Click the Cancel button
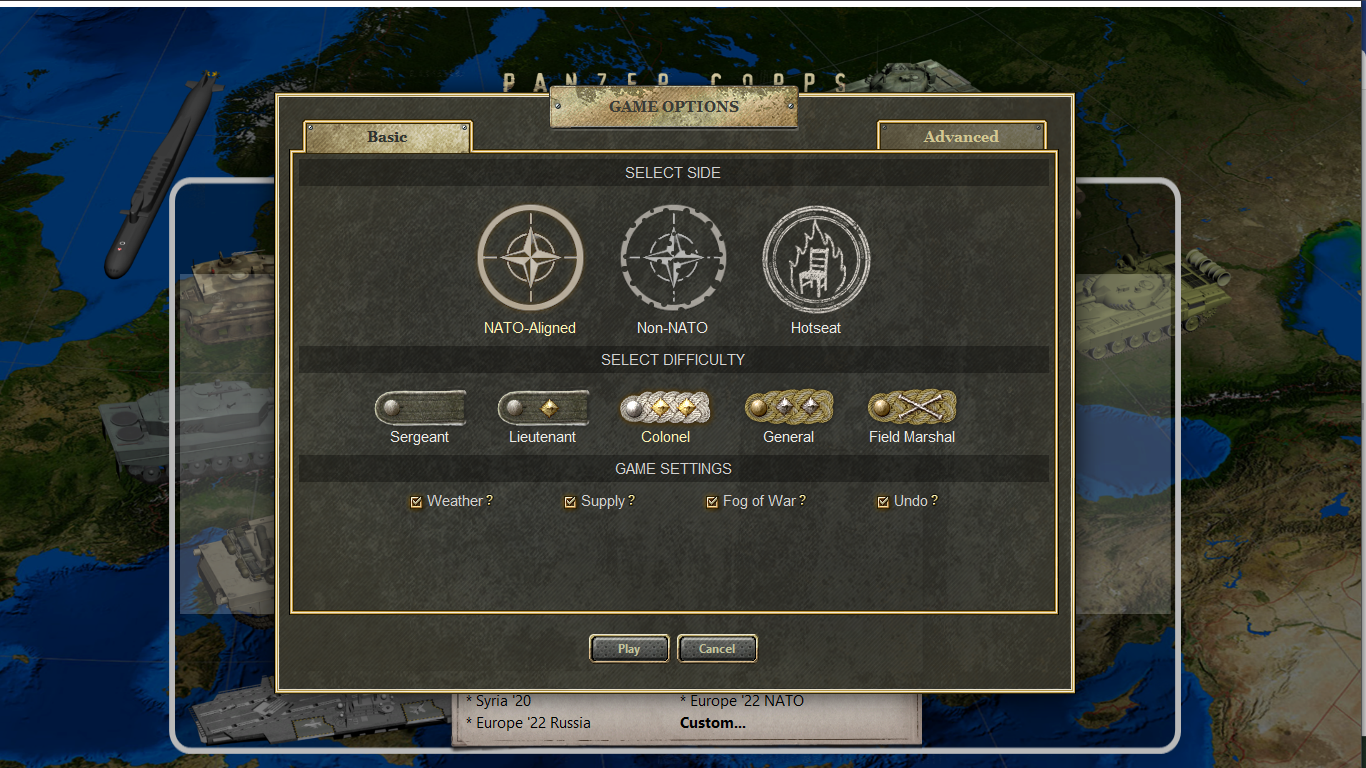Viewport: 1366px width, 768px height. click(x=717, y=649)
